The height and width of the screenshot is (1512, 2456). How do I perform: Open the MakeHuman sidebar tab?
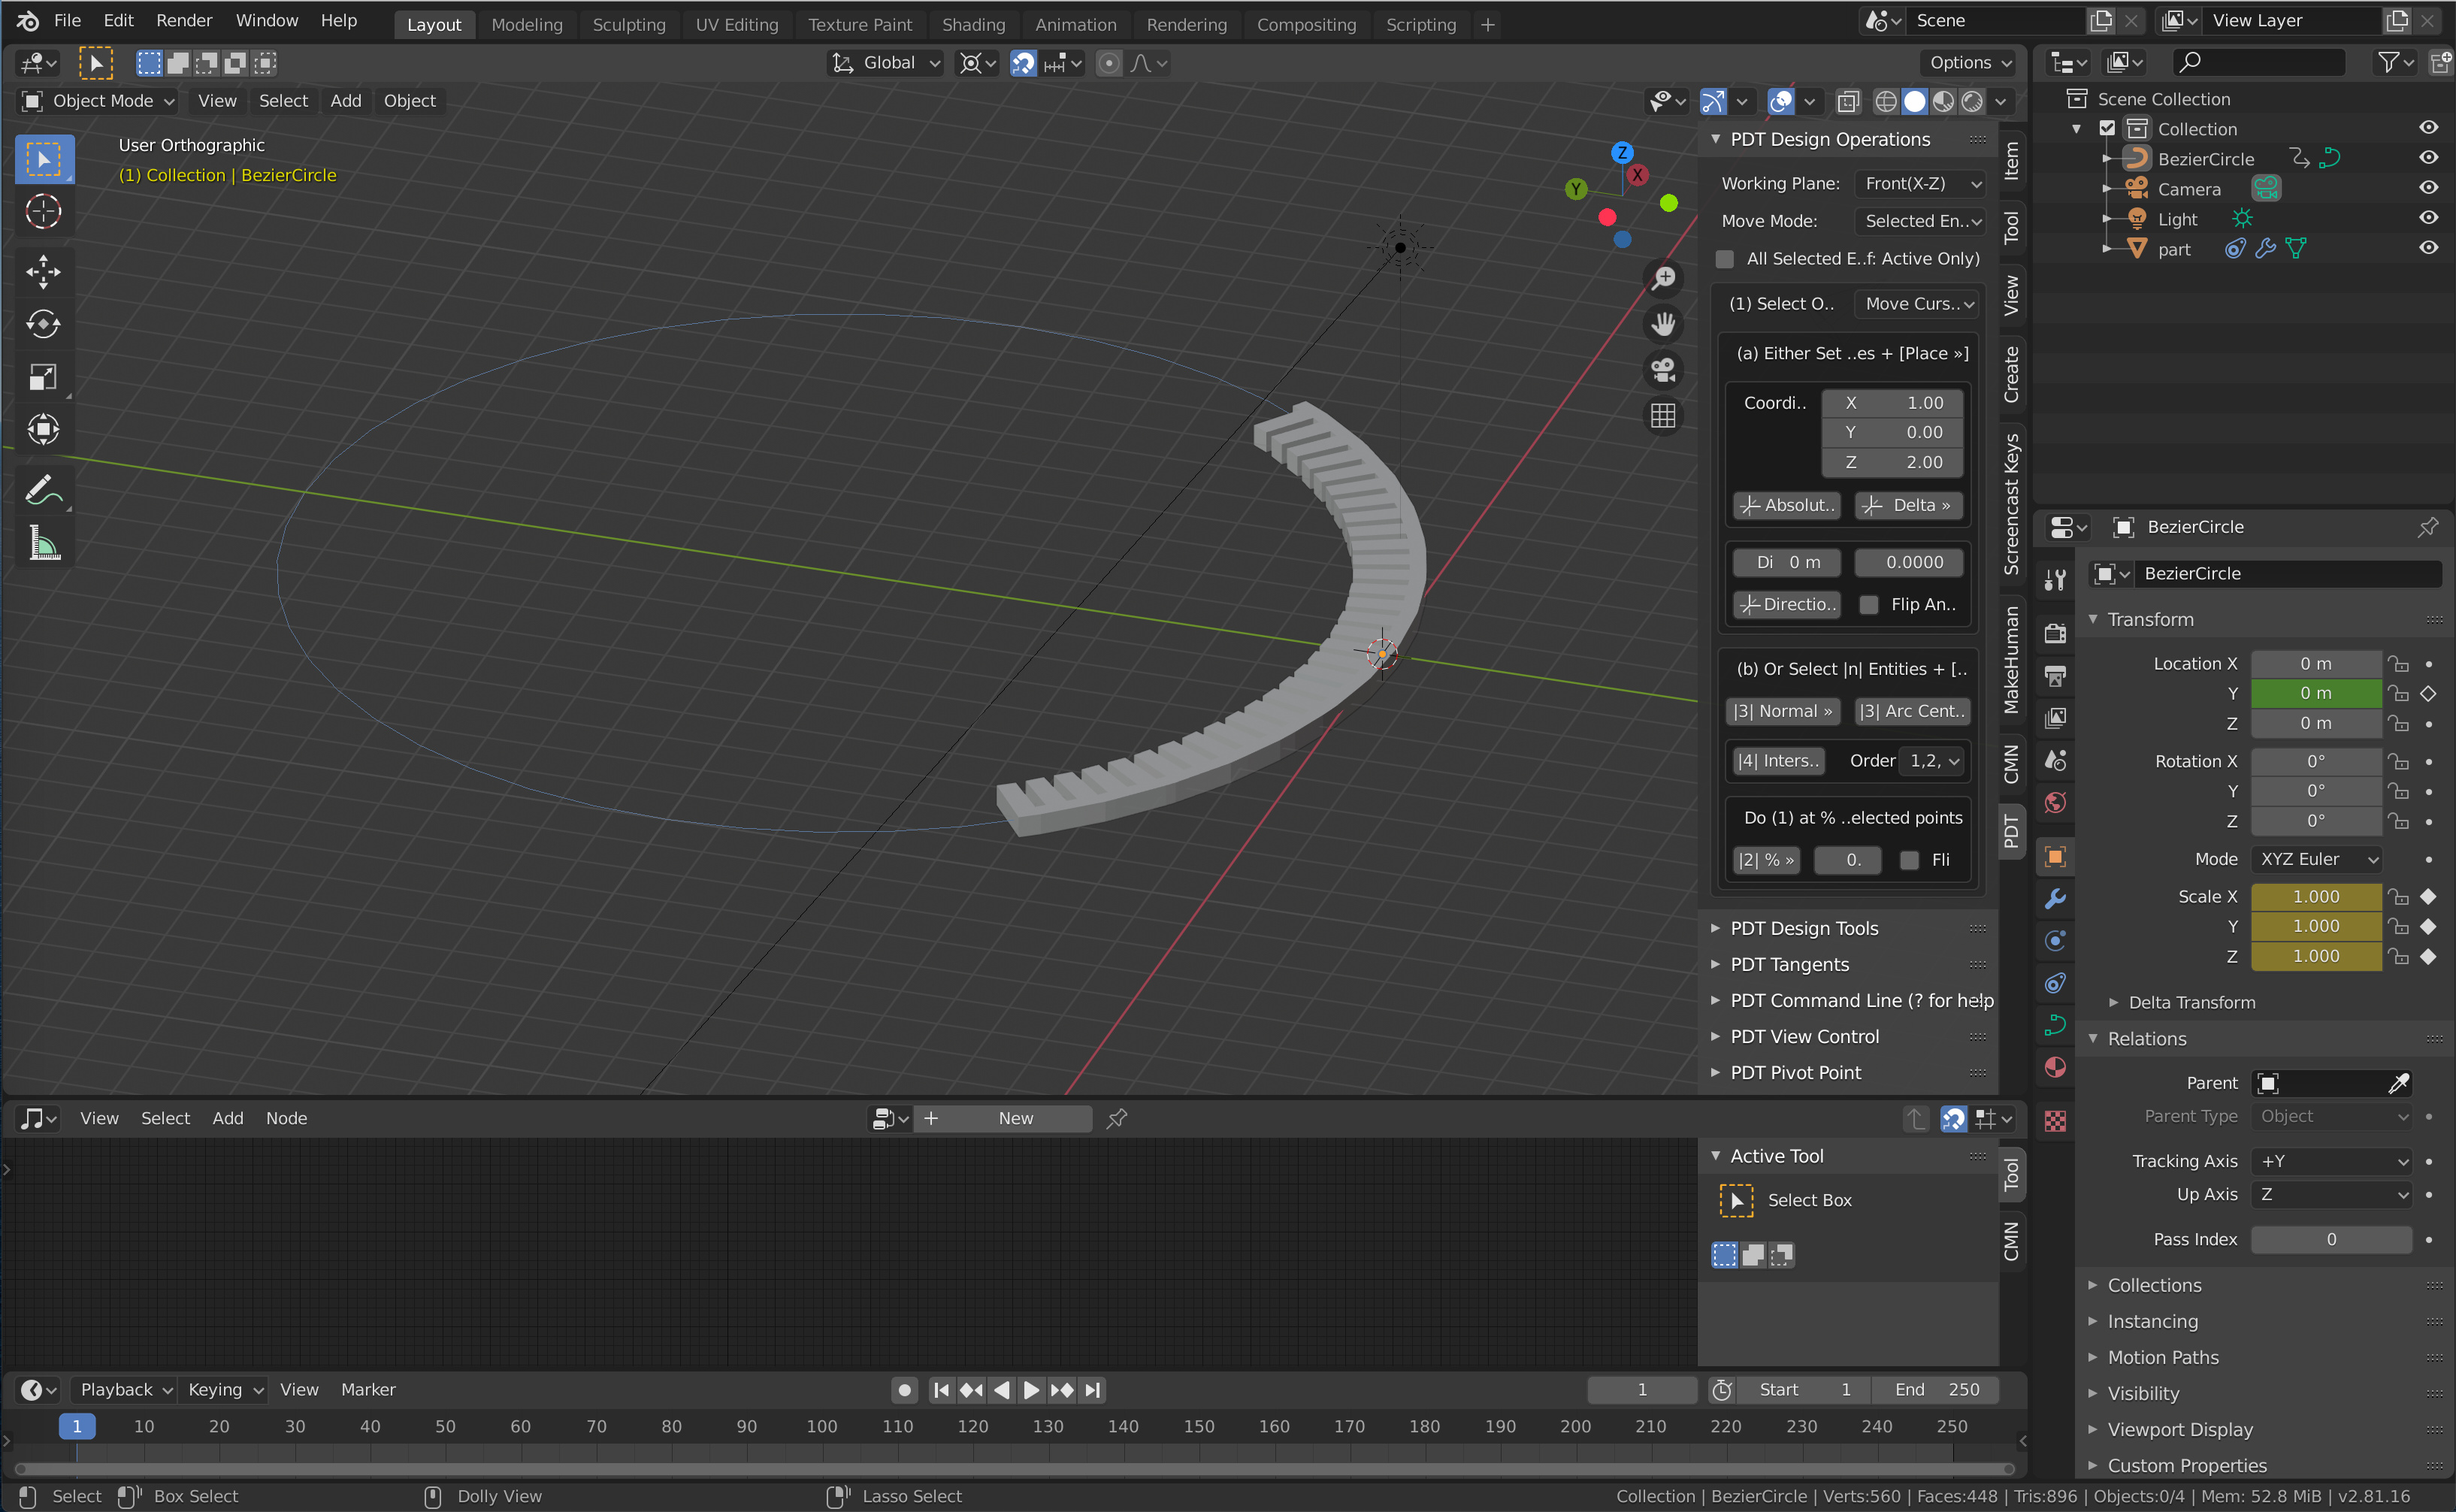2011,660
